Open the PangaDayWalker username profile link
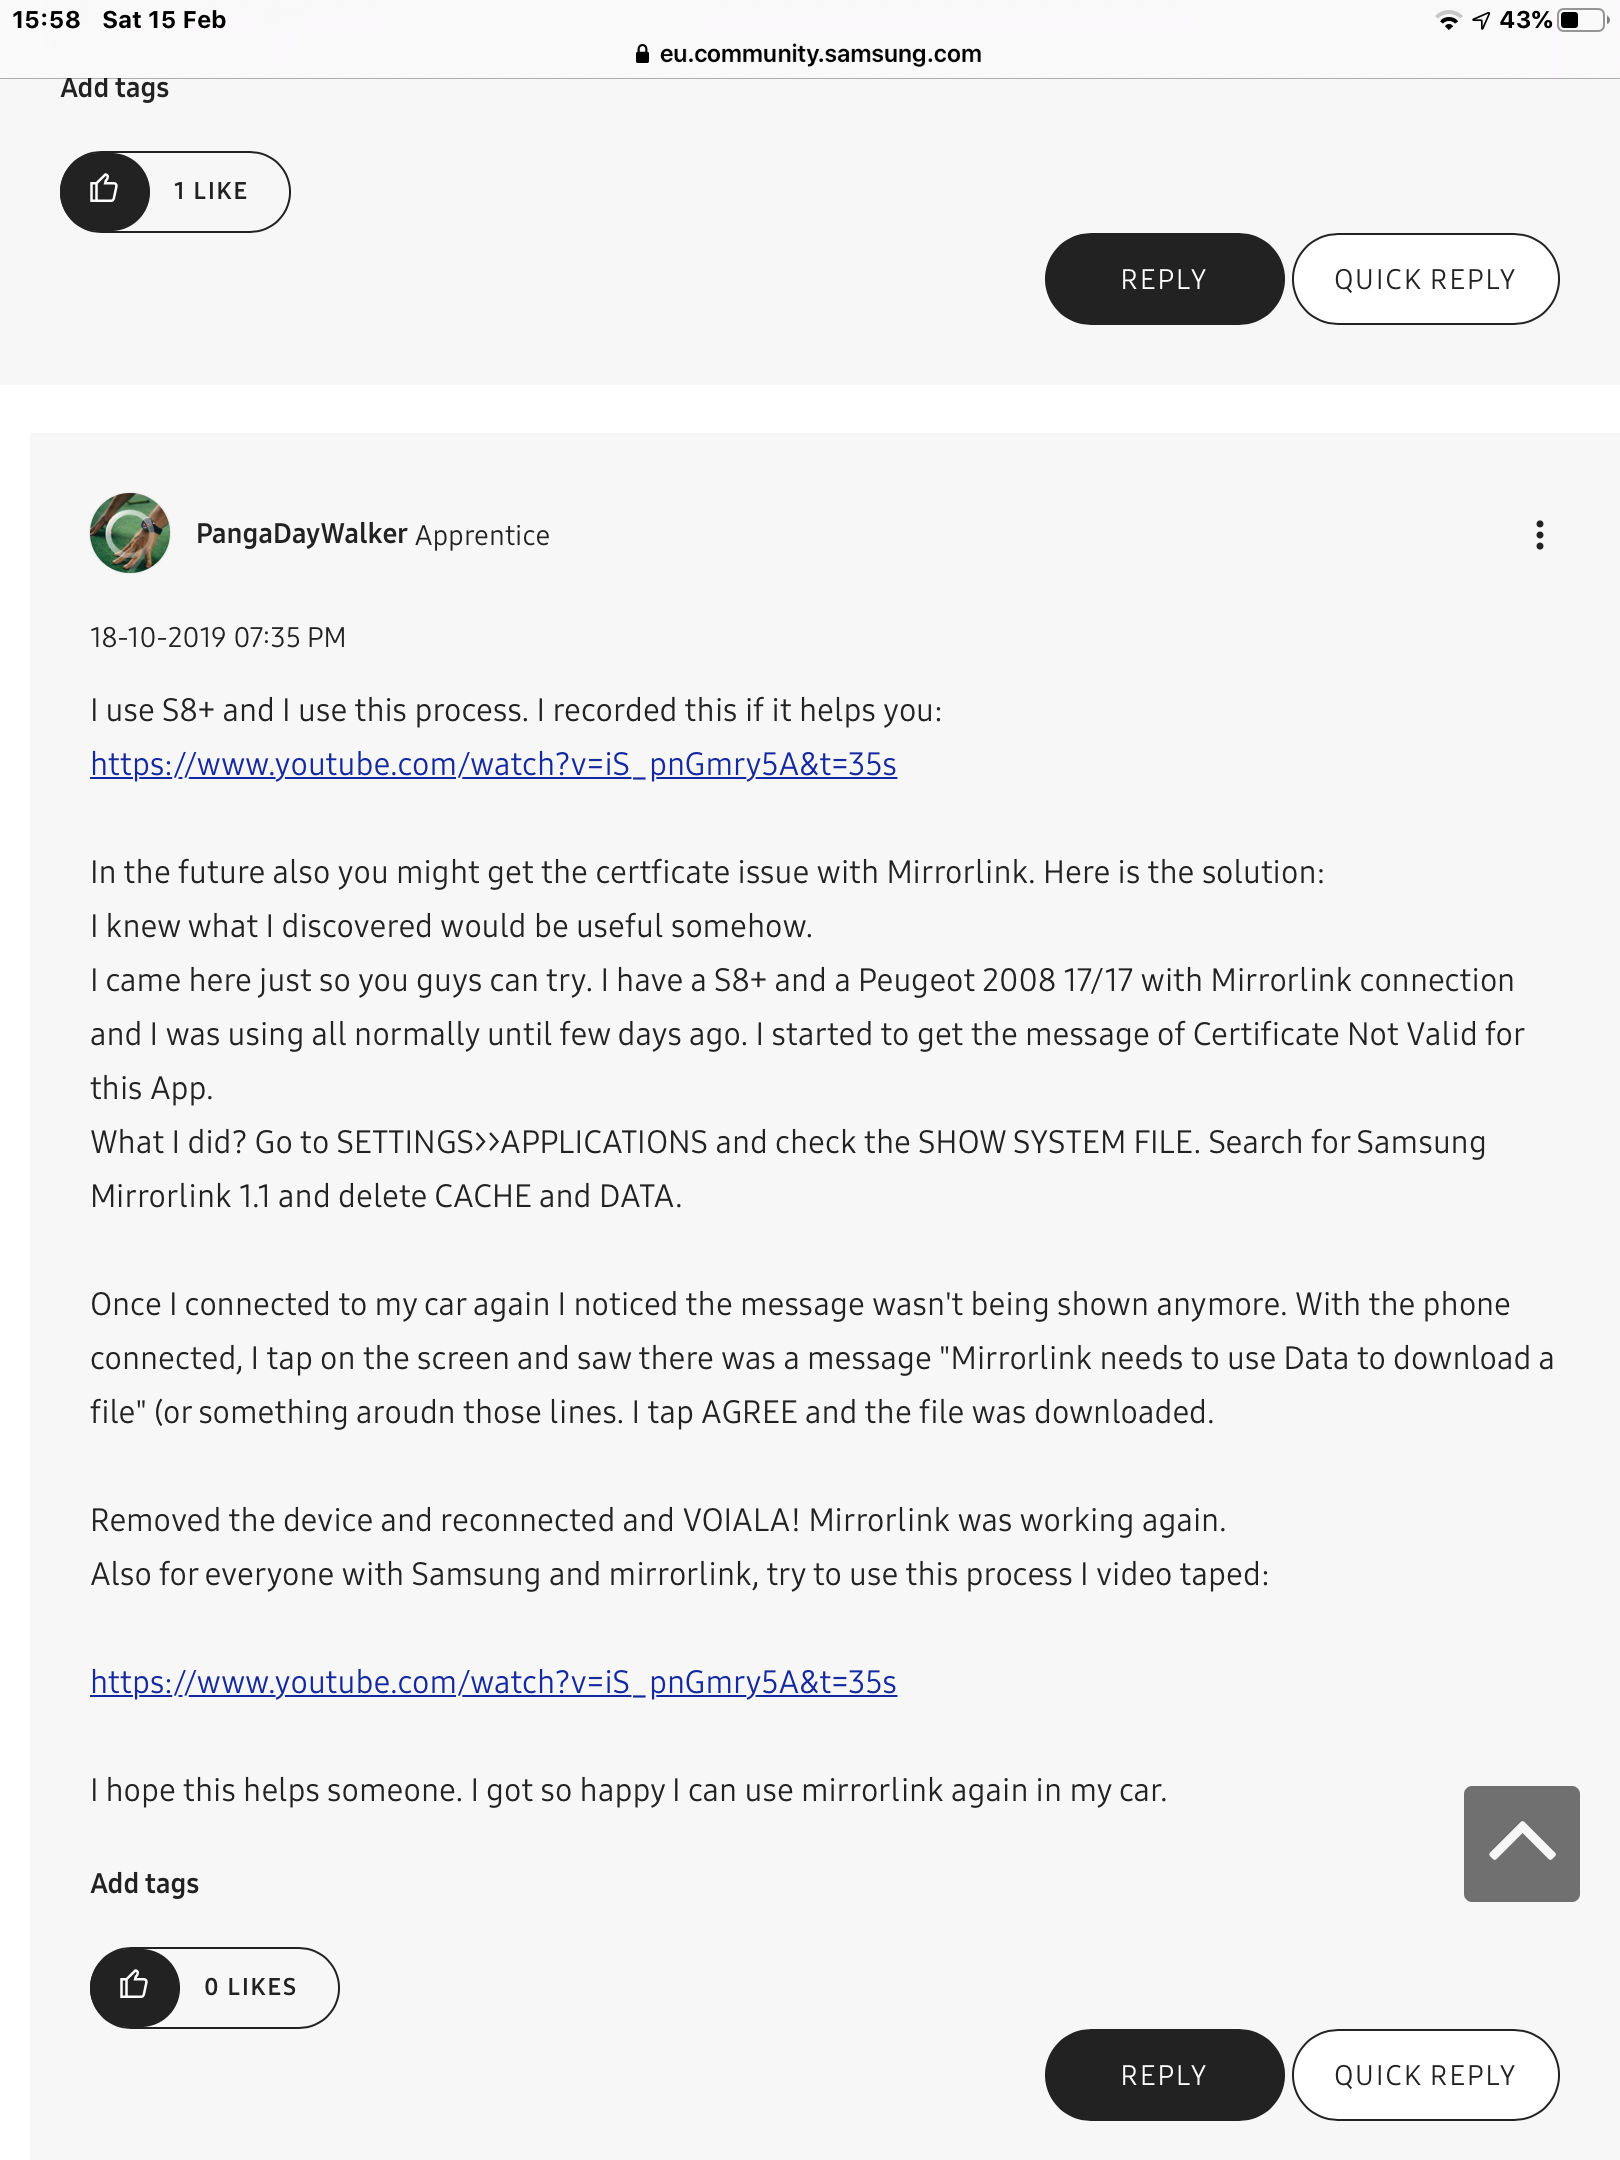This screenshot has width=1620, height=2160. coord(301,534)
